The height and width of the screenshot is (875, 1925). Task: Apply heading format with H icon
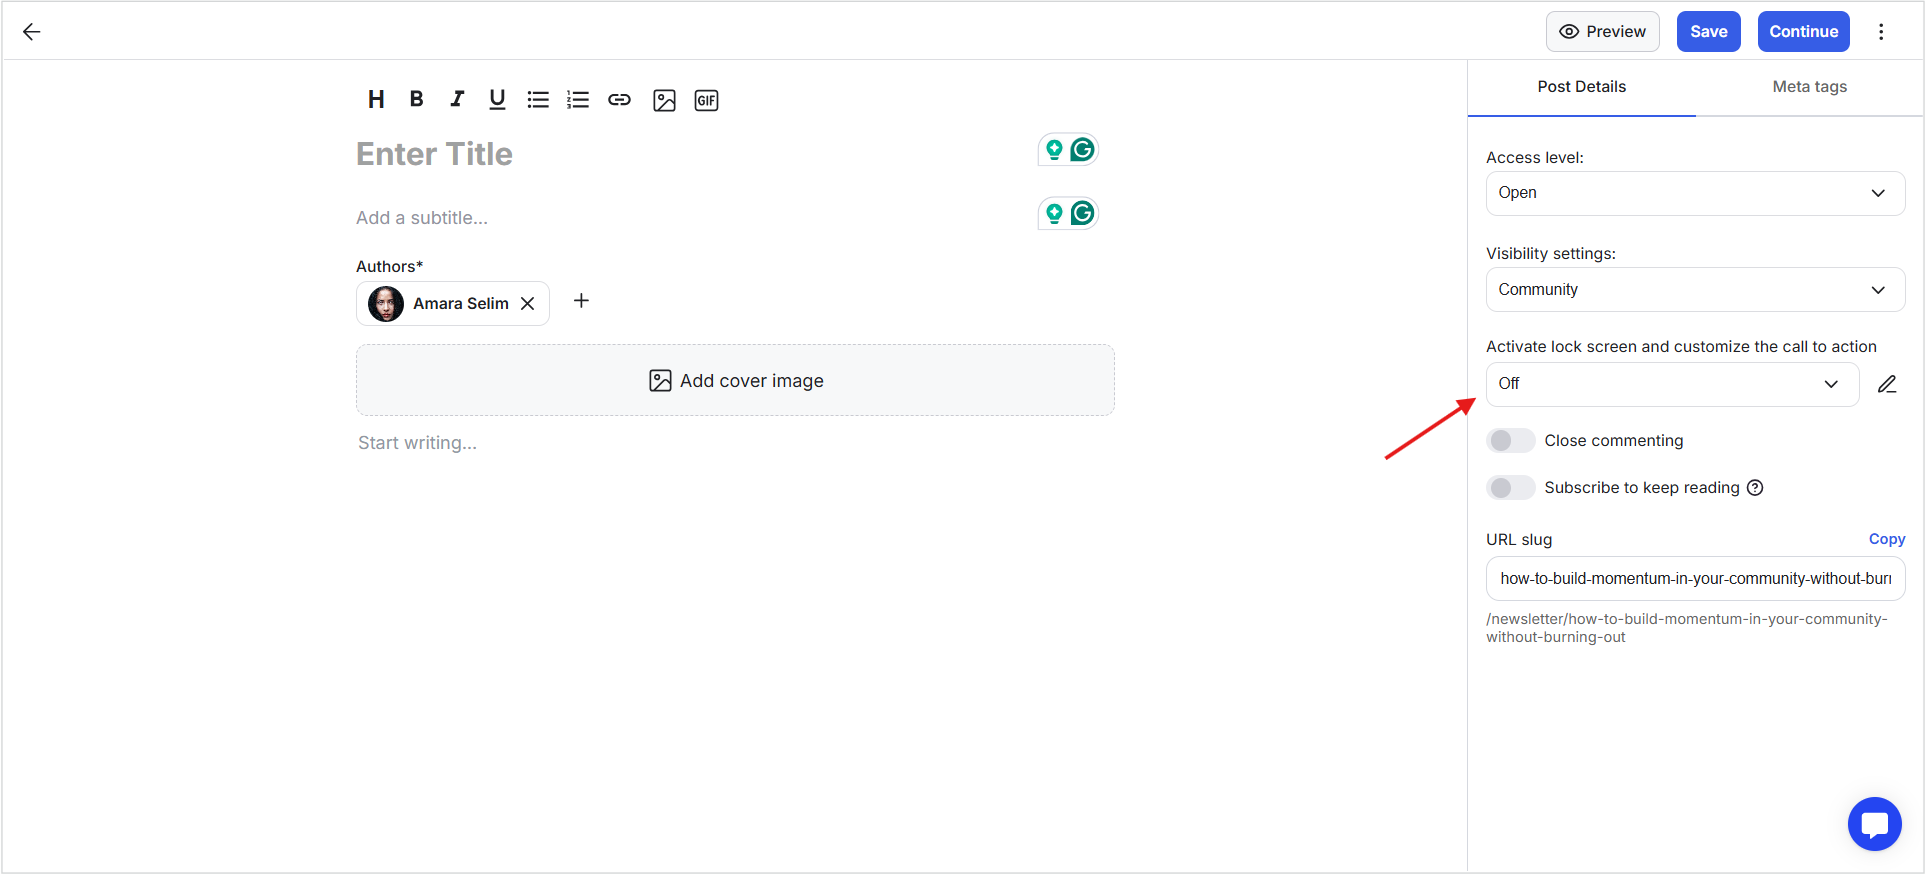[x=376, y=99]
